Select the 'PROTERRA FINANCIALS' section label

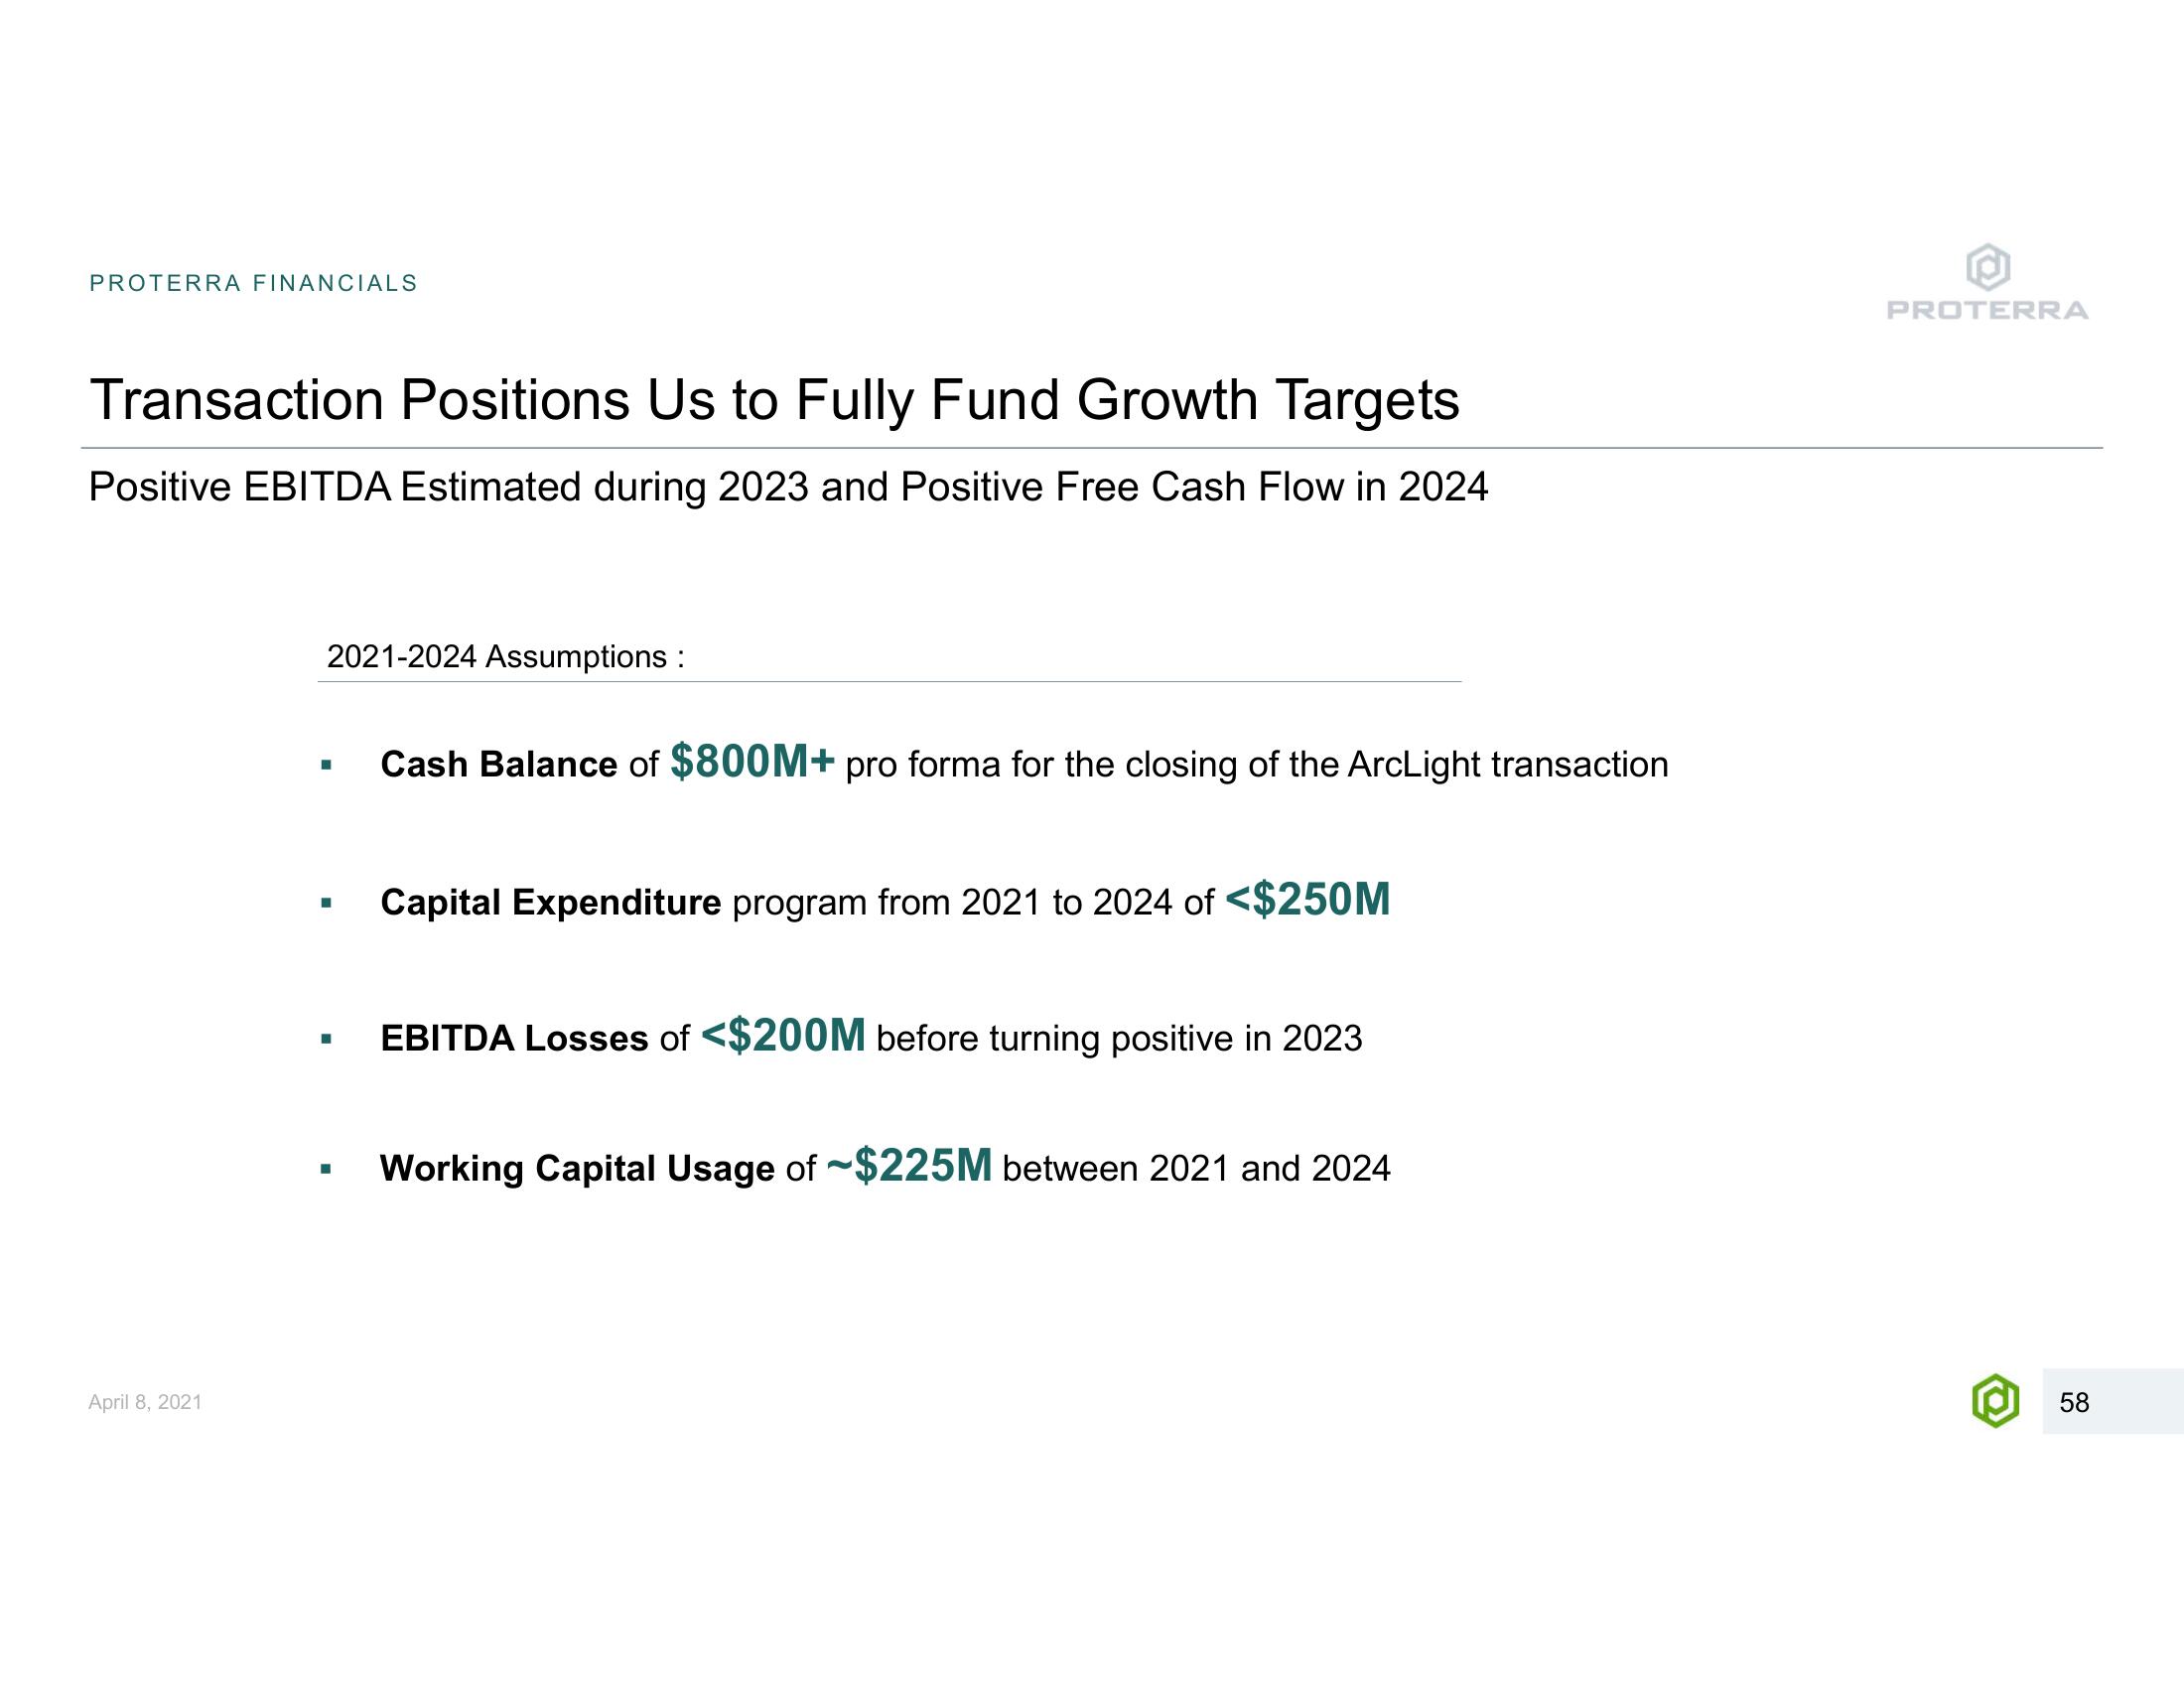[253, 283]
